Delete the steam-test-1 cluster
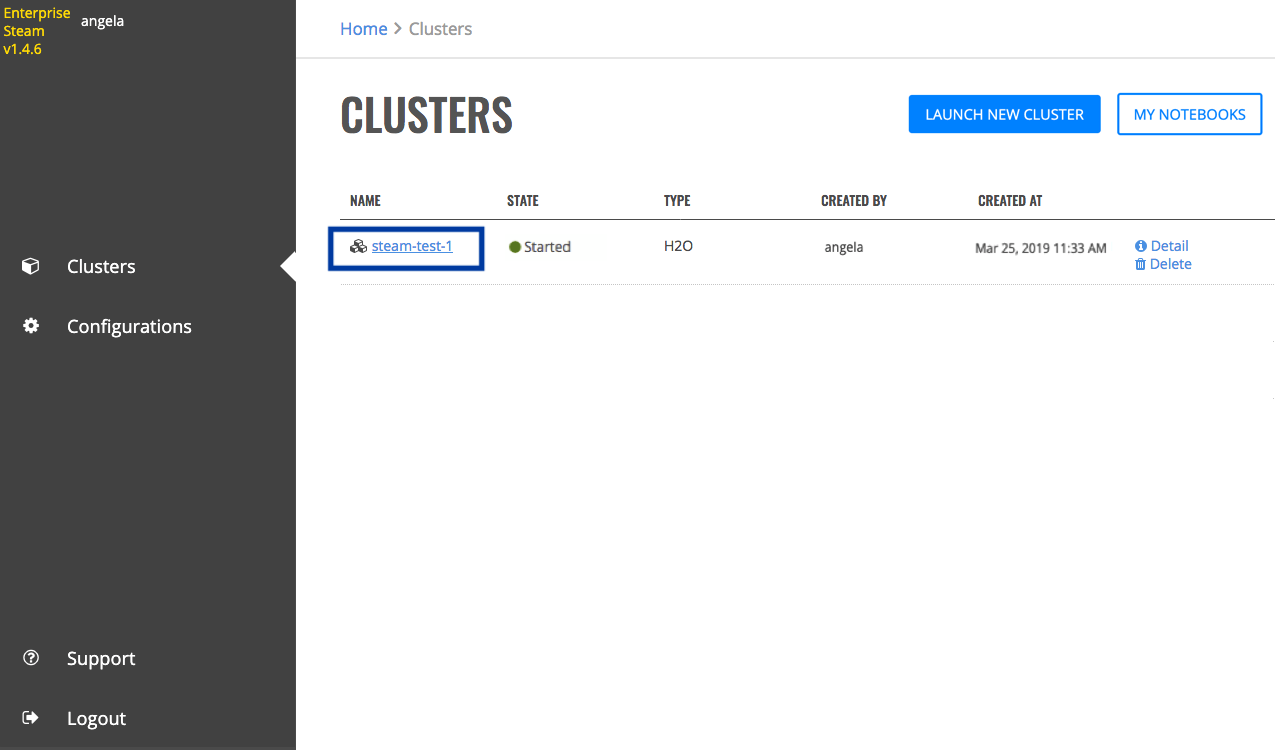This screenshot has width=1275, height=750. coord(1171,264)
